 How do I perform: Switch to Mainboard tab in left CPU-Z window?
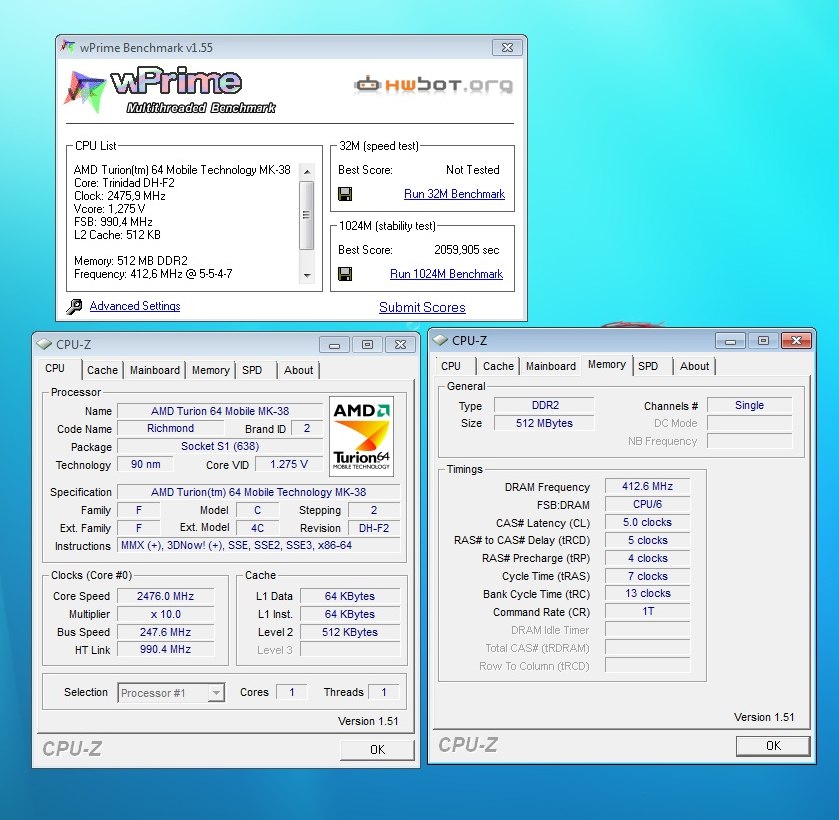[x=155, y=370]
